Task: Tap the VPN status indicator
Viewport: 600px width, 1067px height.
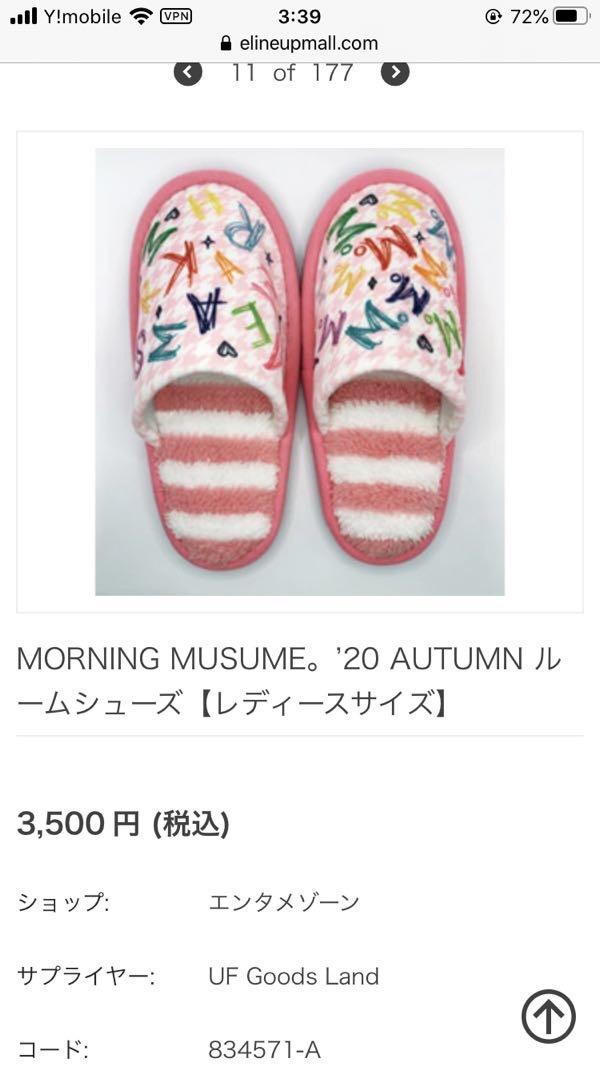Action: pos(176,16)
